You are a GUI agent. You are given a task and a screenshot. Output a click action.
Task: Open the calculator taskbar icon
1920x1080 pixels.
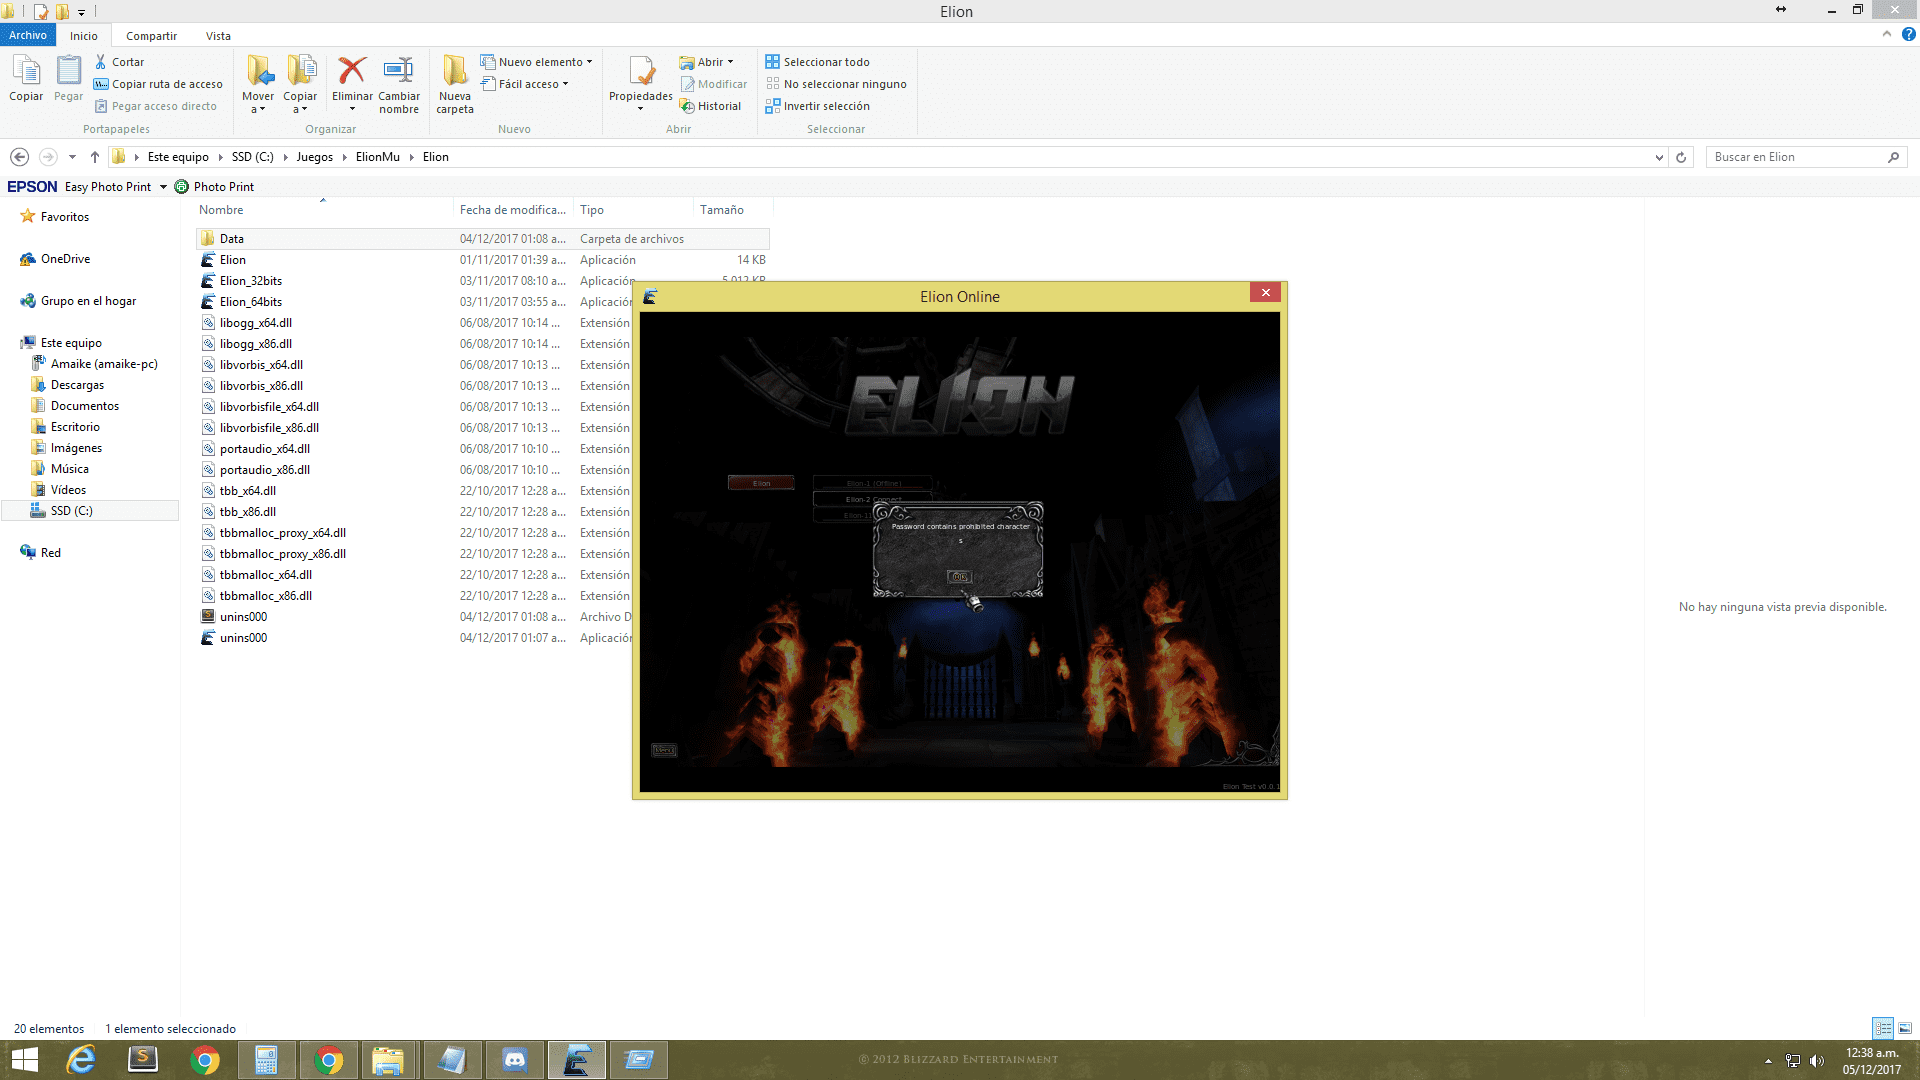pyautogui.click(x=266, y=1060)
